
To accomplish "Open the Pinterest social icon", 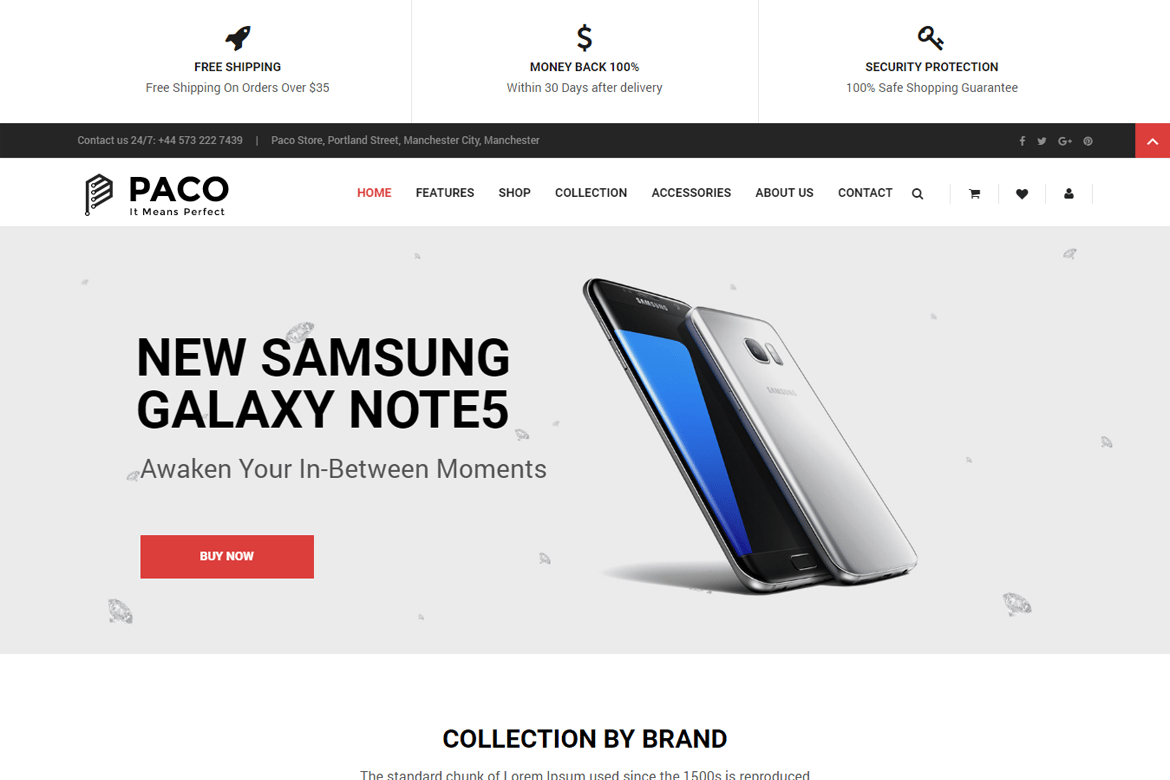I will 1088,141.
